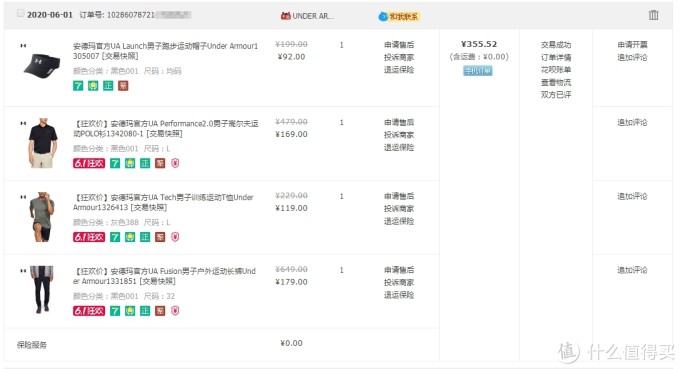
Task: Click 追加评论 in the Tech T-shirt row
Action: [632, 196]
